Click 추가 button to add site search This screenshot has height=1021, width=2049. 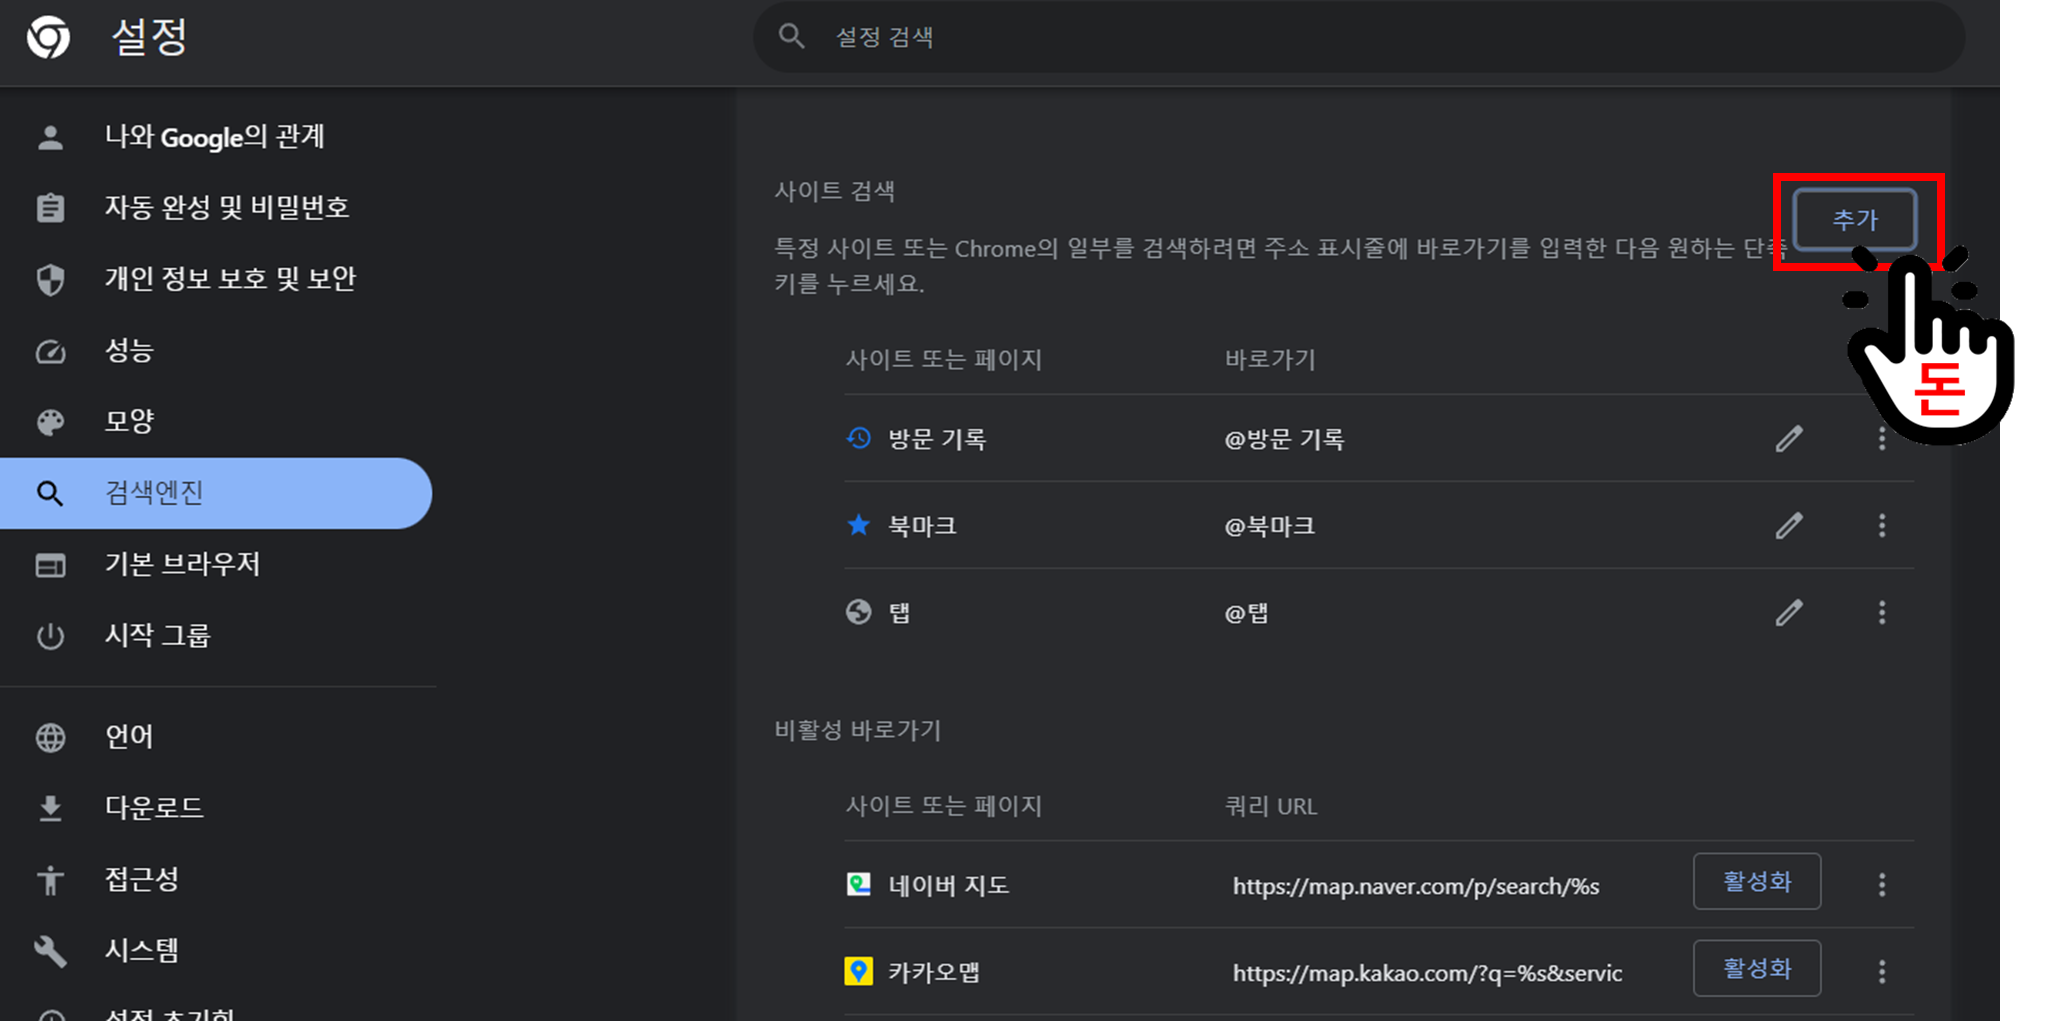click(1855, 219)
